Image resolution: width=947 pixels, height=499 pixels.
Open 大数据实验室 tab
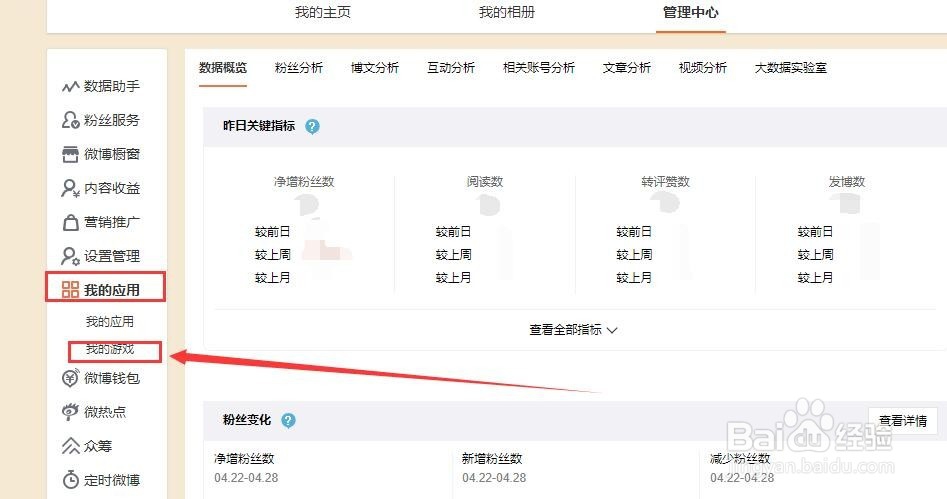click(x=791, y=68)
